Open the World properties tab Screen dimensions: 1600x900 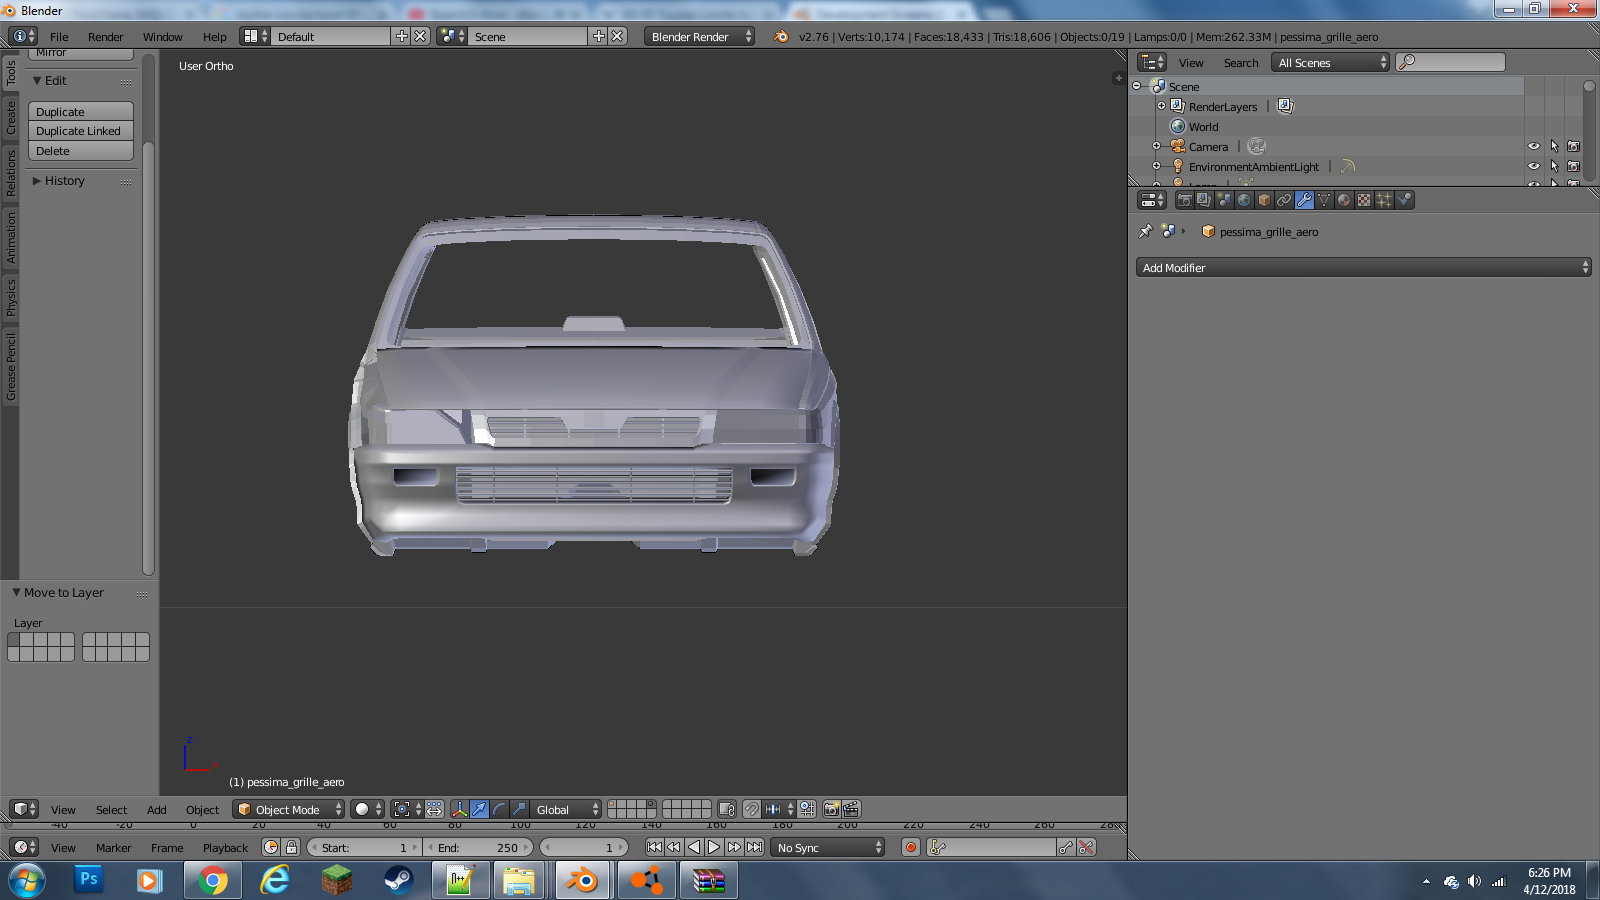pyautogui.click(x=1244, y=200)
